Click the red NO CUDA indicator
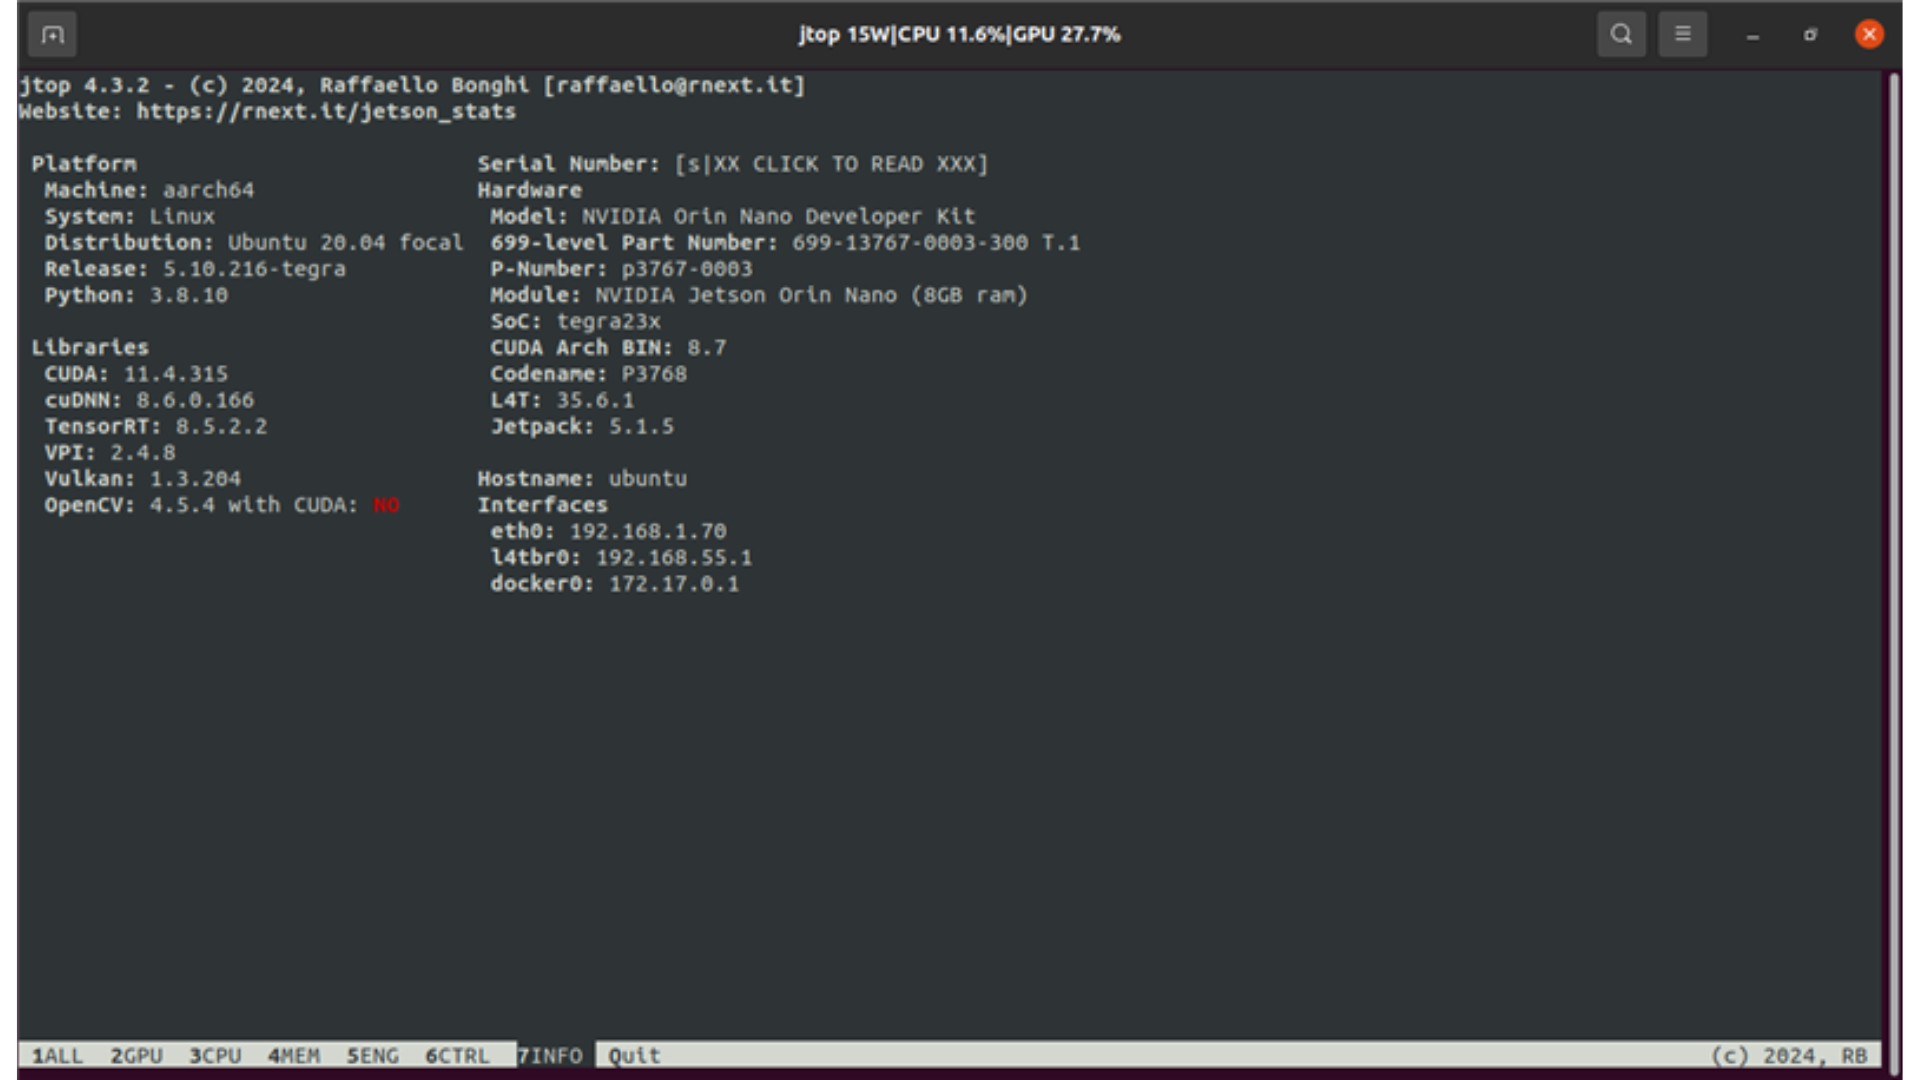 coord(386,505)
